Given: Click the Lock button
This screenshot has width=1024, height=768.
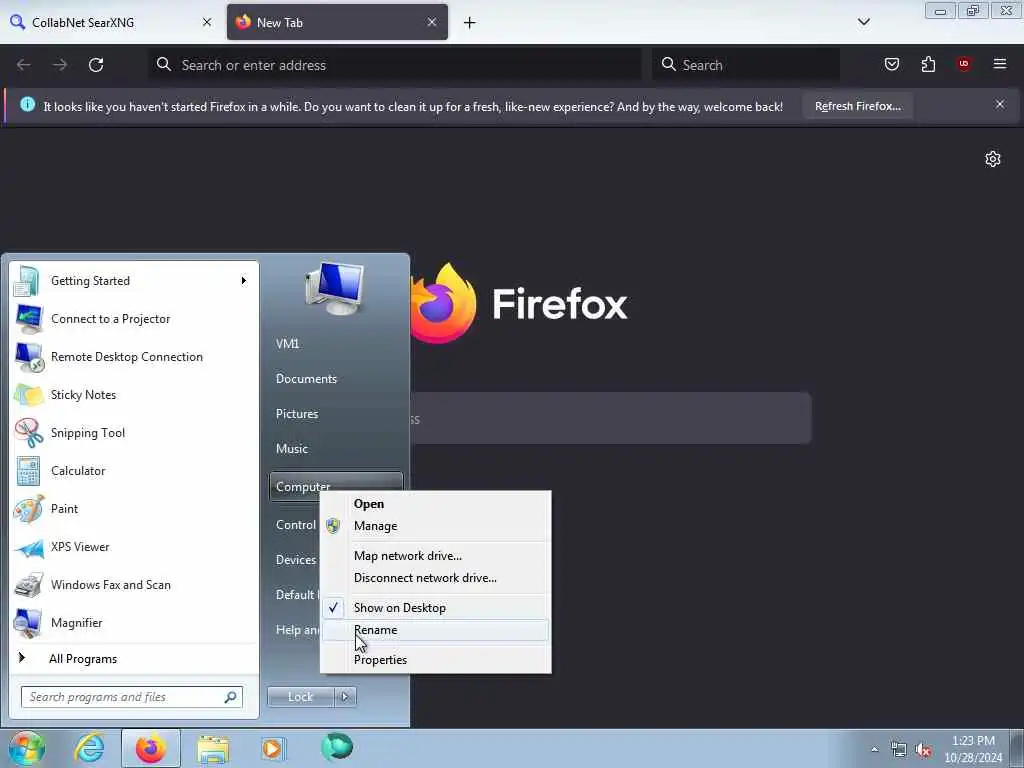Looking at the screenshot, I should [300, 697].
